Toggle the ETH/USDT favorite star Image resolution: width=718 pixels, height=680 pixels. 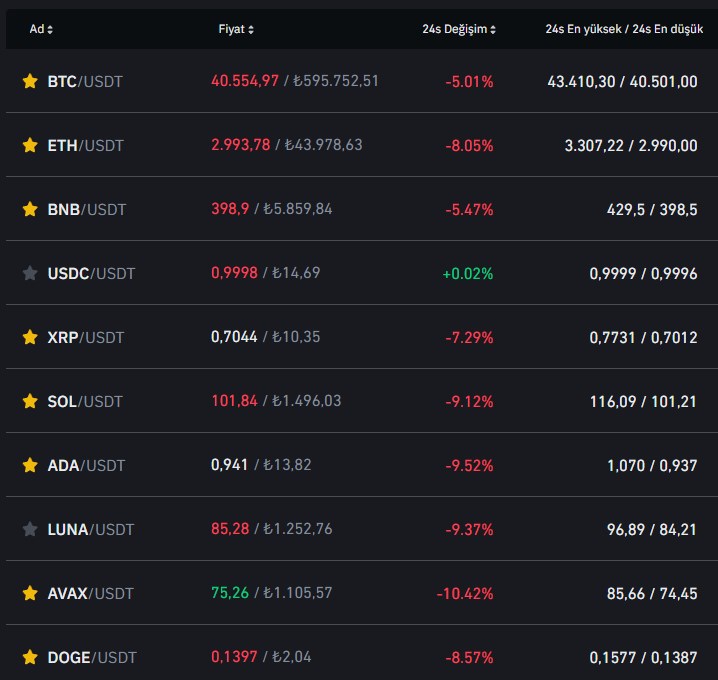pyautogui.click(x=30, y=145)
